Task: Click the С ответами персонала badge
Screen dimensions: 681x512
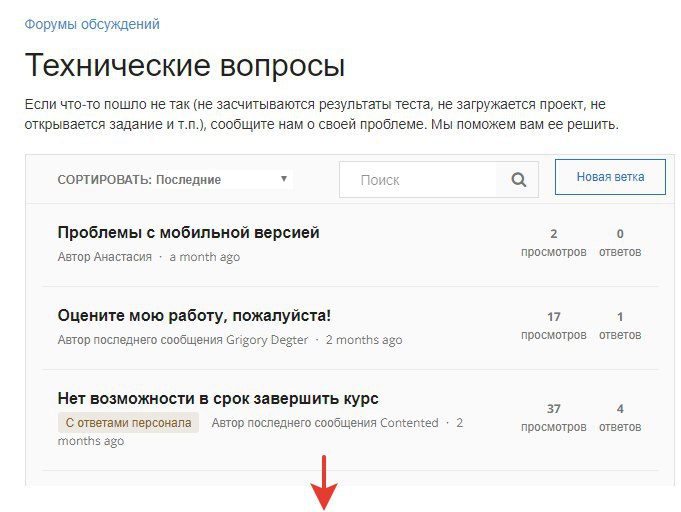Action: click(128, 423)
